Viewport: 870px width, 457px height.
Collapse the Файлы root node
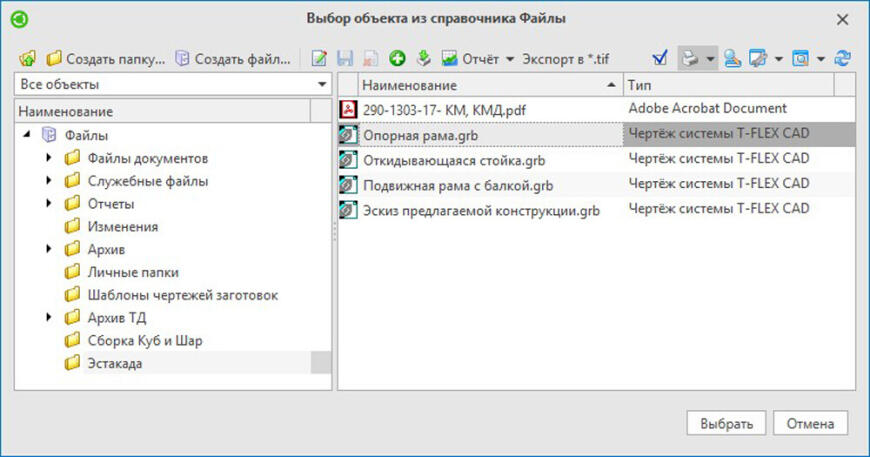click(27, 135)
